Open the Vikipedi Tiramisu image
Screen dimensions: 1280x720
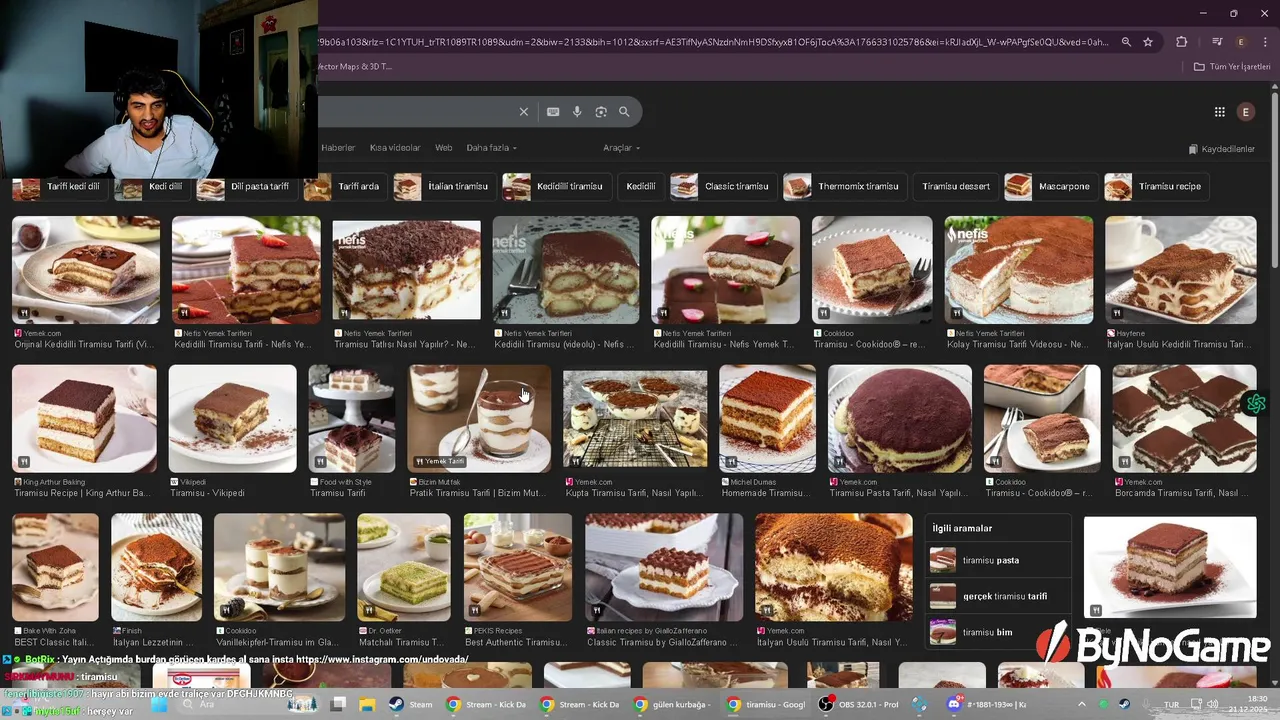coord(233,418)
